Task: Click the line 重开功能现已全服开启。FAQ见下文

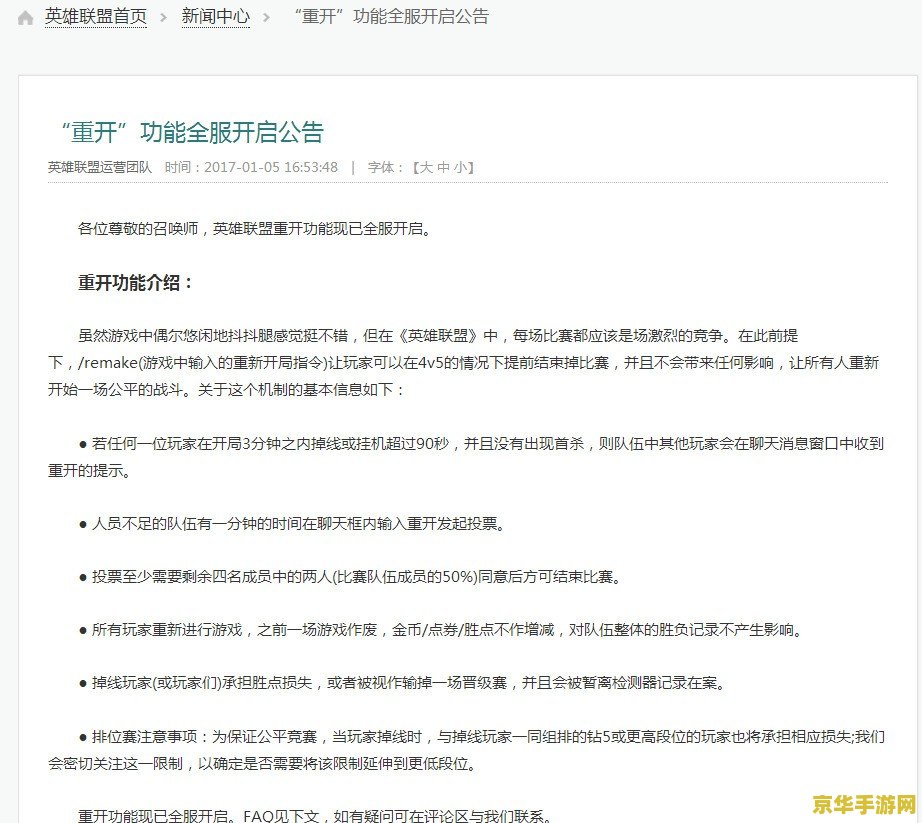Action: (315, 815)
